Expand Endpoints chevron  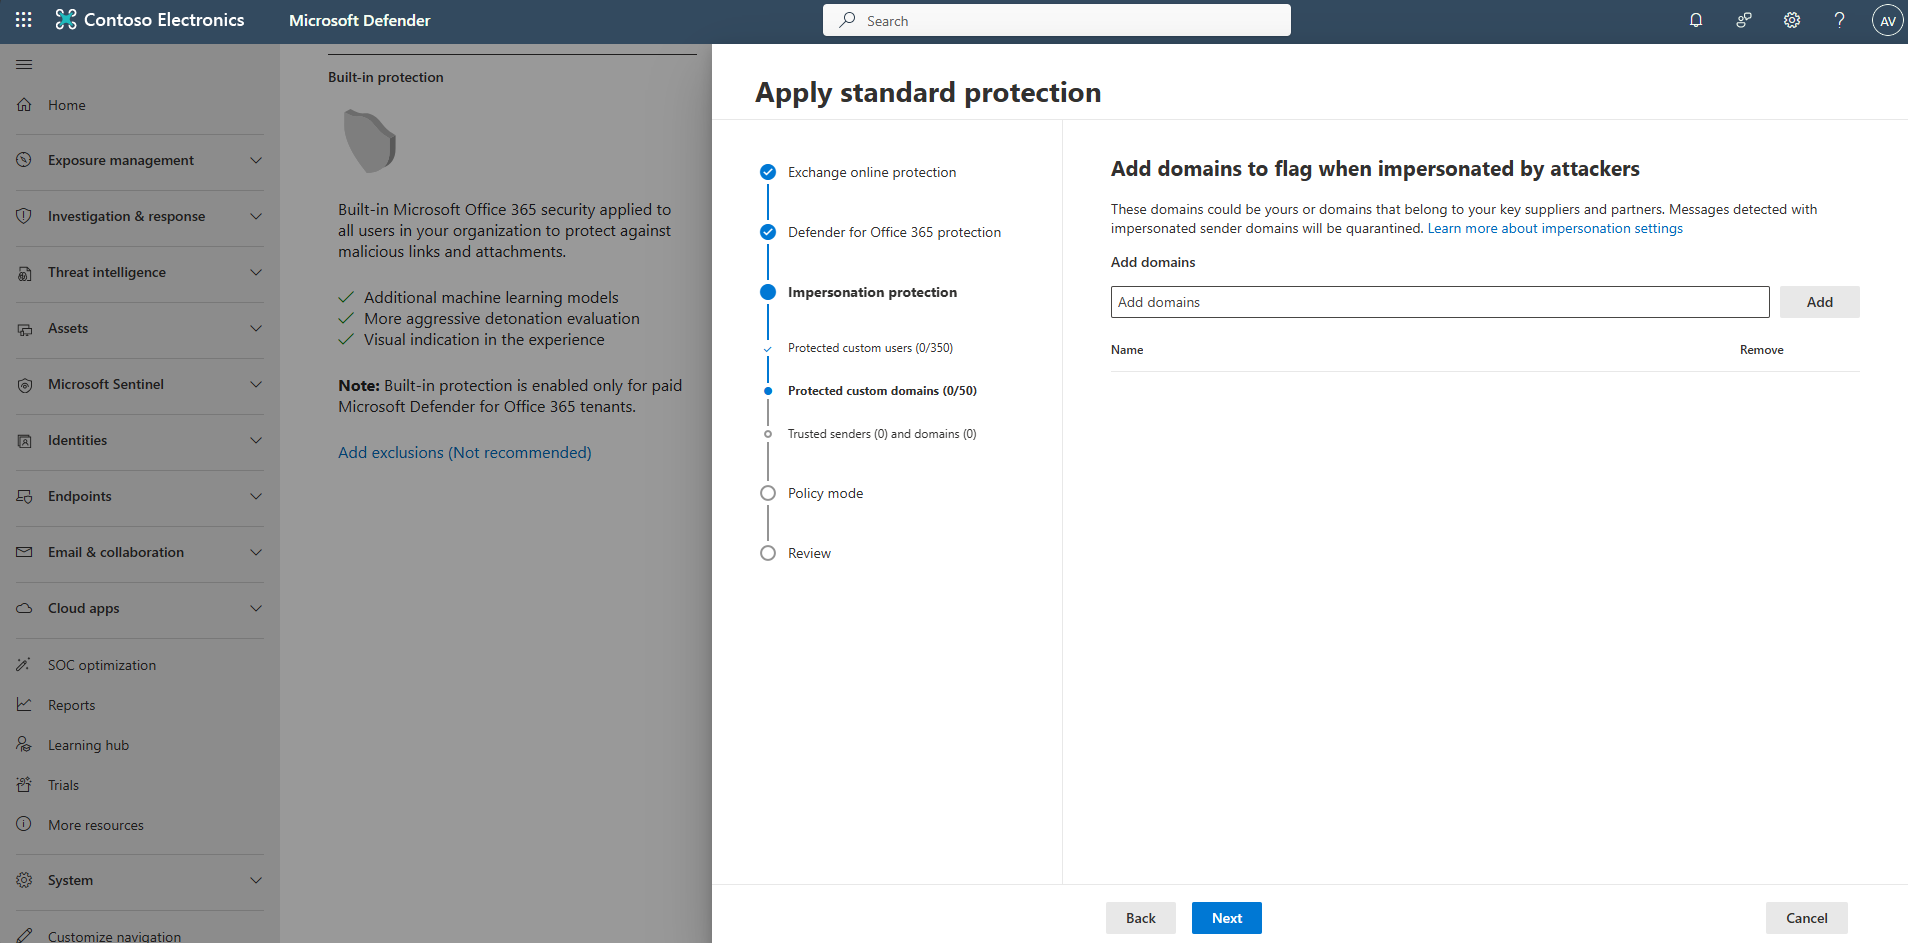(256, 496)
